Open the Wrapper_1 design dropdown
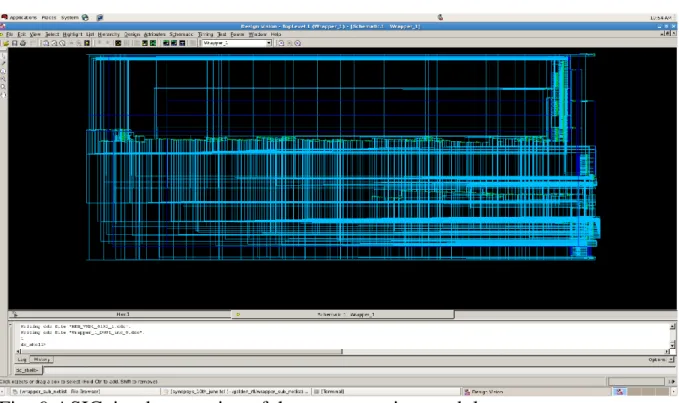The image size is (679, 403). click(236, 43)
